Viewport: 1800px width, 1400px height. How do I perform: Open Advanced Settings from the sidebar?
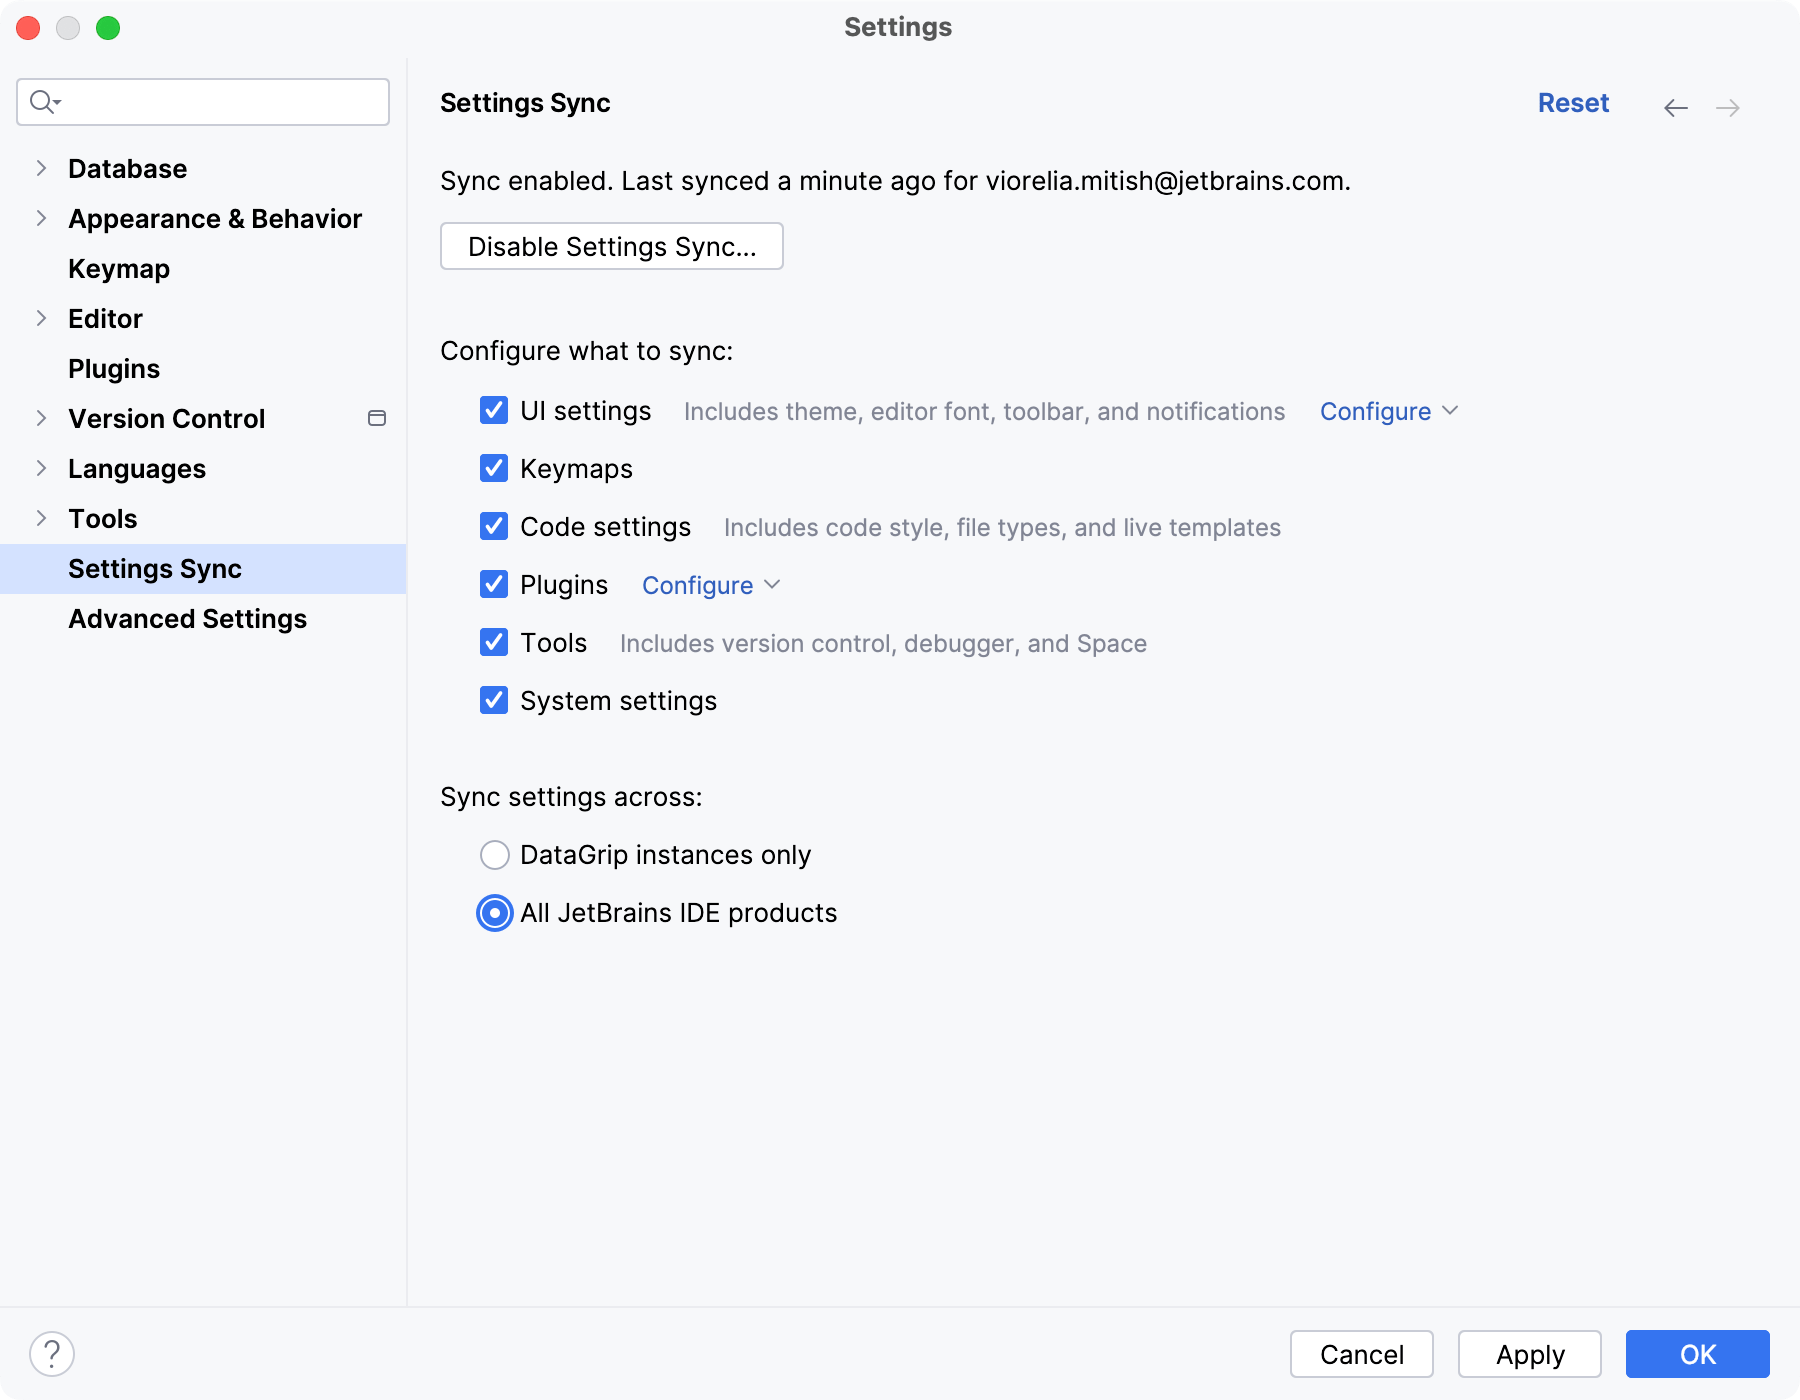(187, 618)
